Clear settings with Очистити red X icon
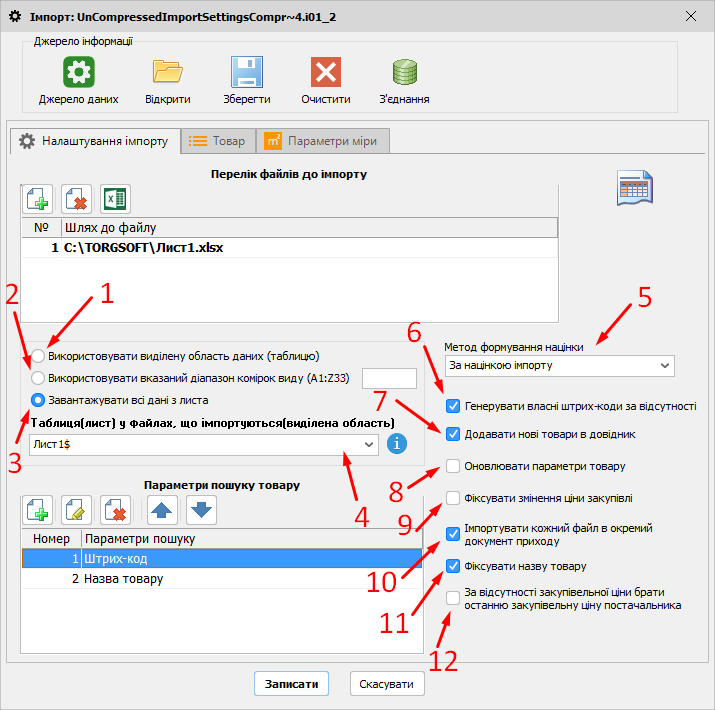The height and width of the screenshot is (710, 715). (x=326, y=72)
